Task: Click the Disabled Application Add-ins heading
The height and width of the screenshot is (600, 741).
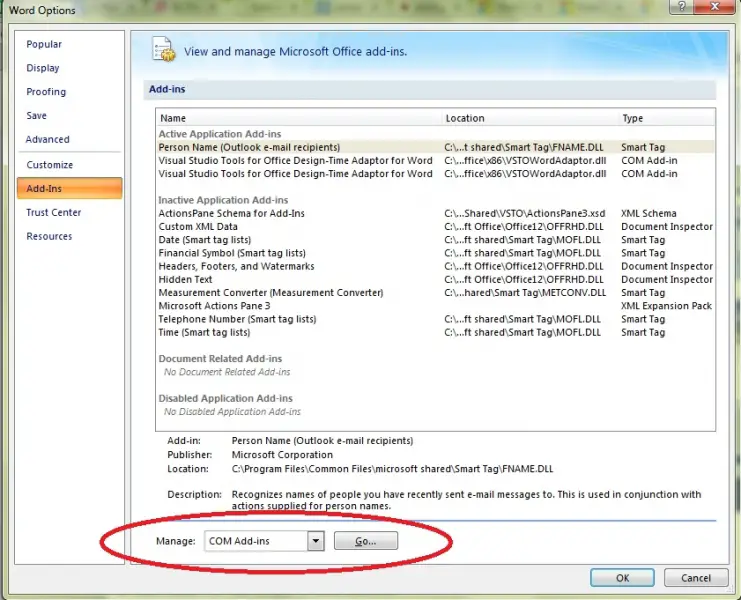Action: 225,399
